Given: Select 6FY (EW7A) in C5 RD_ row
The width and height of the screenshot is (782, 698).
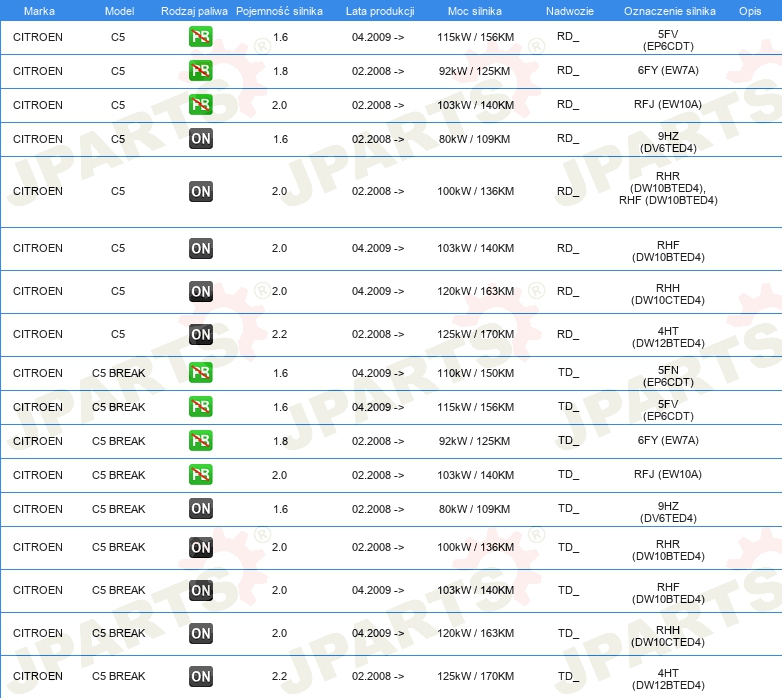Looking at the screenshot, I should [x=668, y=70].
